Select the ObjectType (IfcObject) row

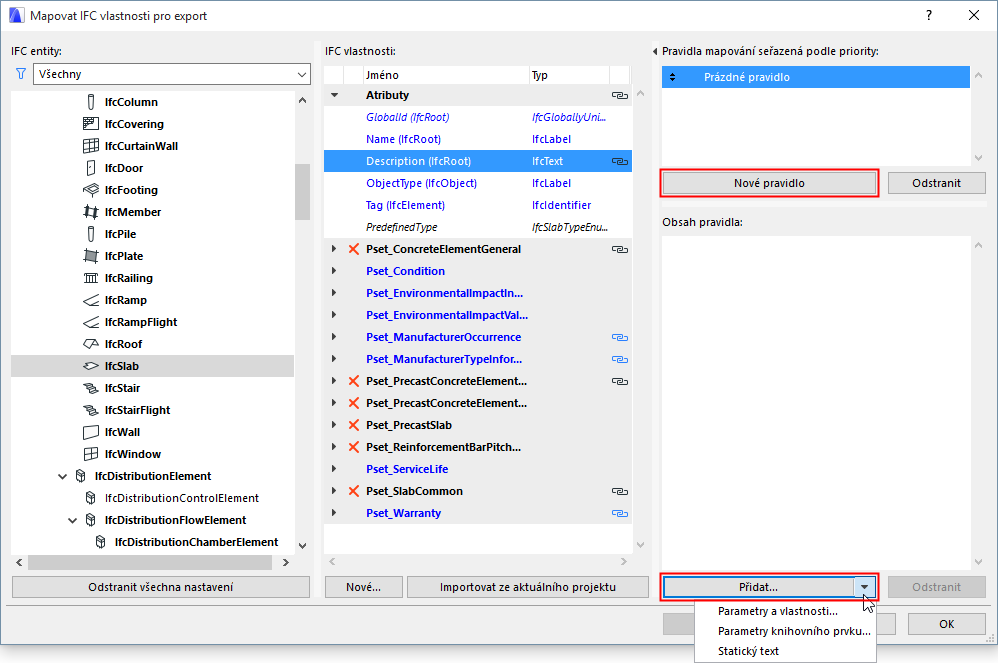[477, 183]
